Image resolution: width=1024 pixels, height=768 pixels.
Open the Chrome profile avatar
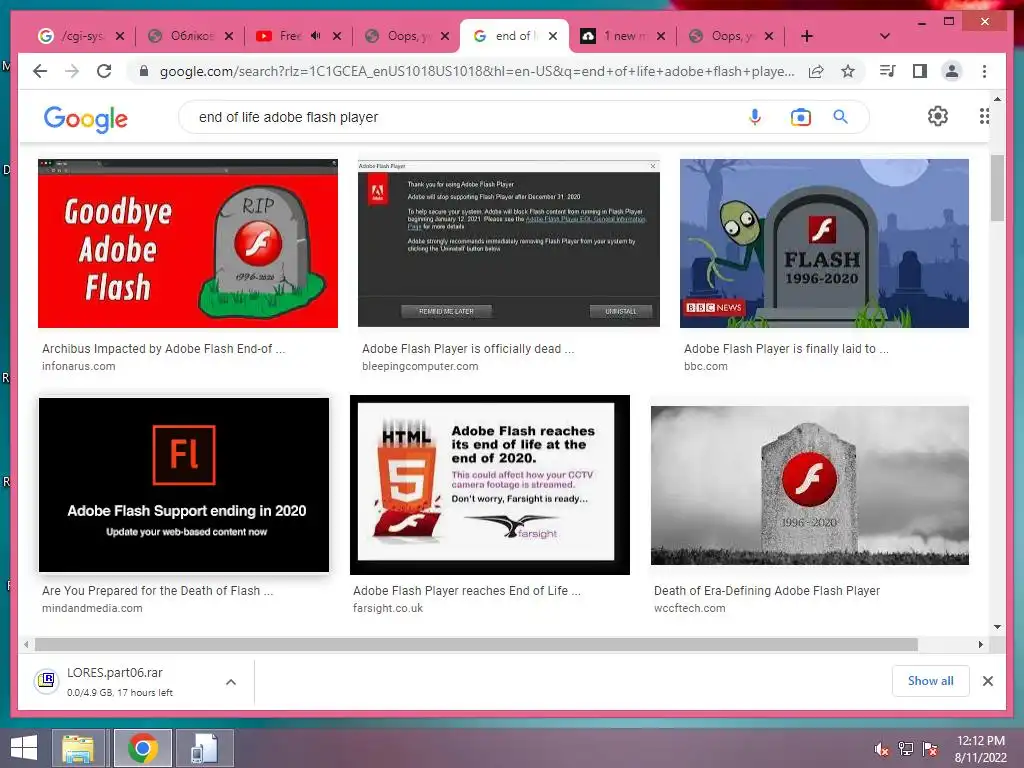(x=952, y=71)
